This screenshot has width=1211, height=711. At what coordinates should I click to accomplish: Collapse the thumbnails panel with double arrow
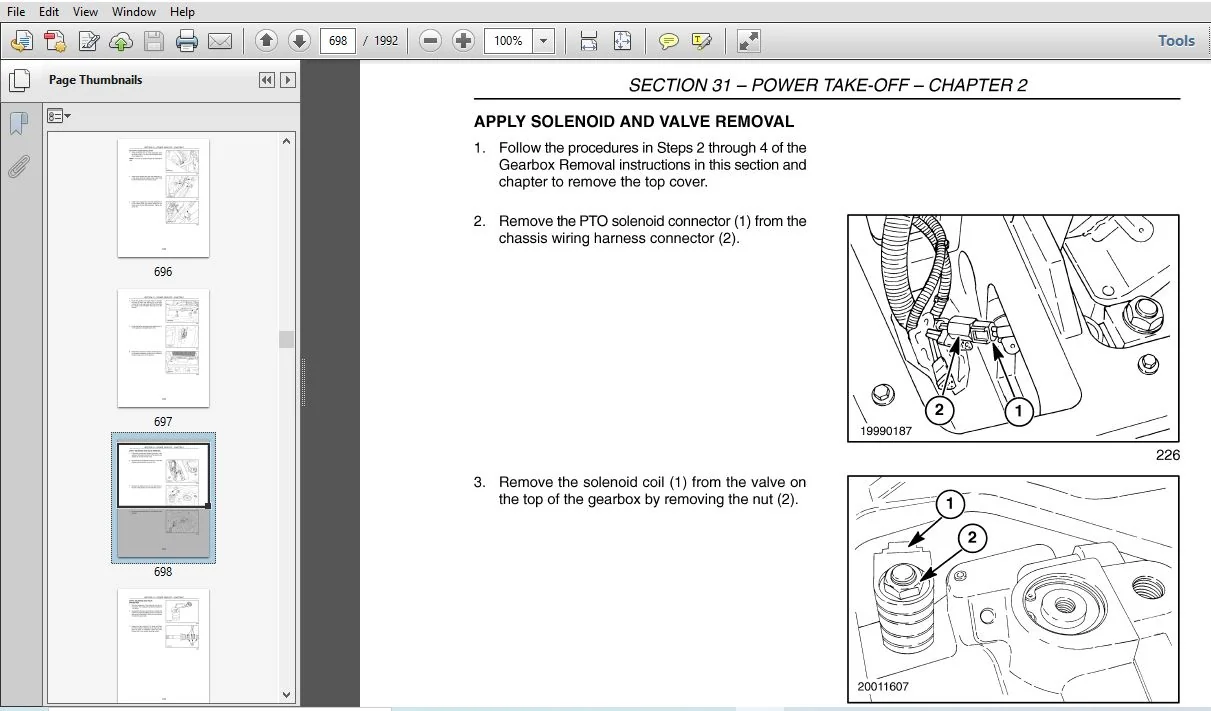tap(266, 80)
